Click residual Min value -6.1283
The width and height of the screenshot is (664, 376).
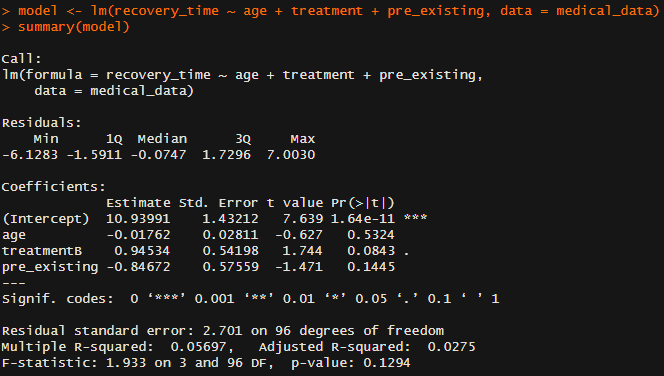(x=30, y=155)
